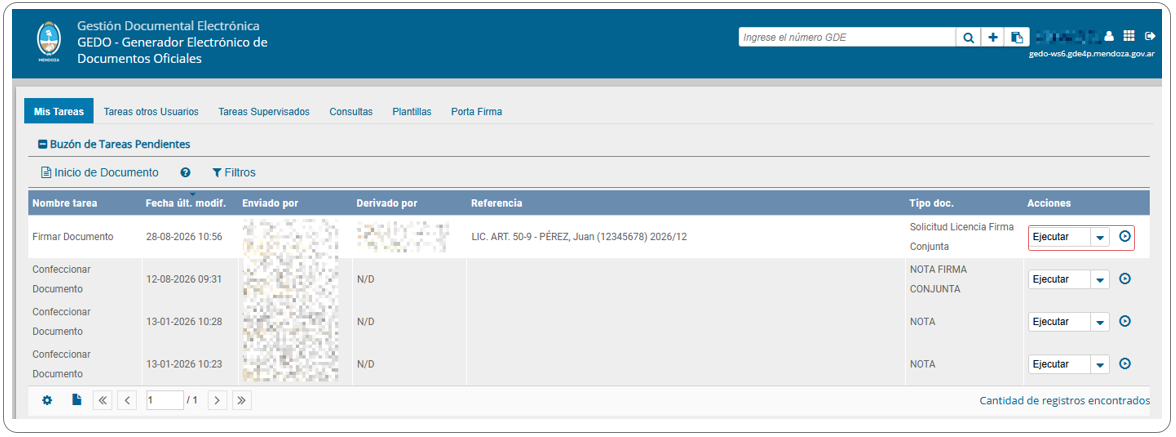Screen dimensions: 1176x437
Task: Open Ejecutar dropdown for 13-01-2026 10:28 row
Action: point(1100,322)
